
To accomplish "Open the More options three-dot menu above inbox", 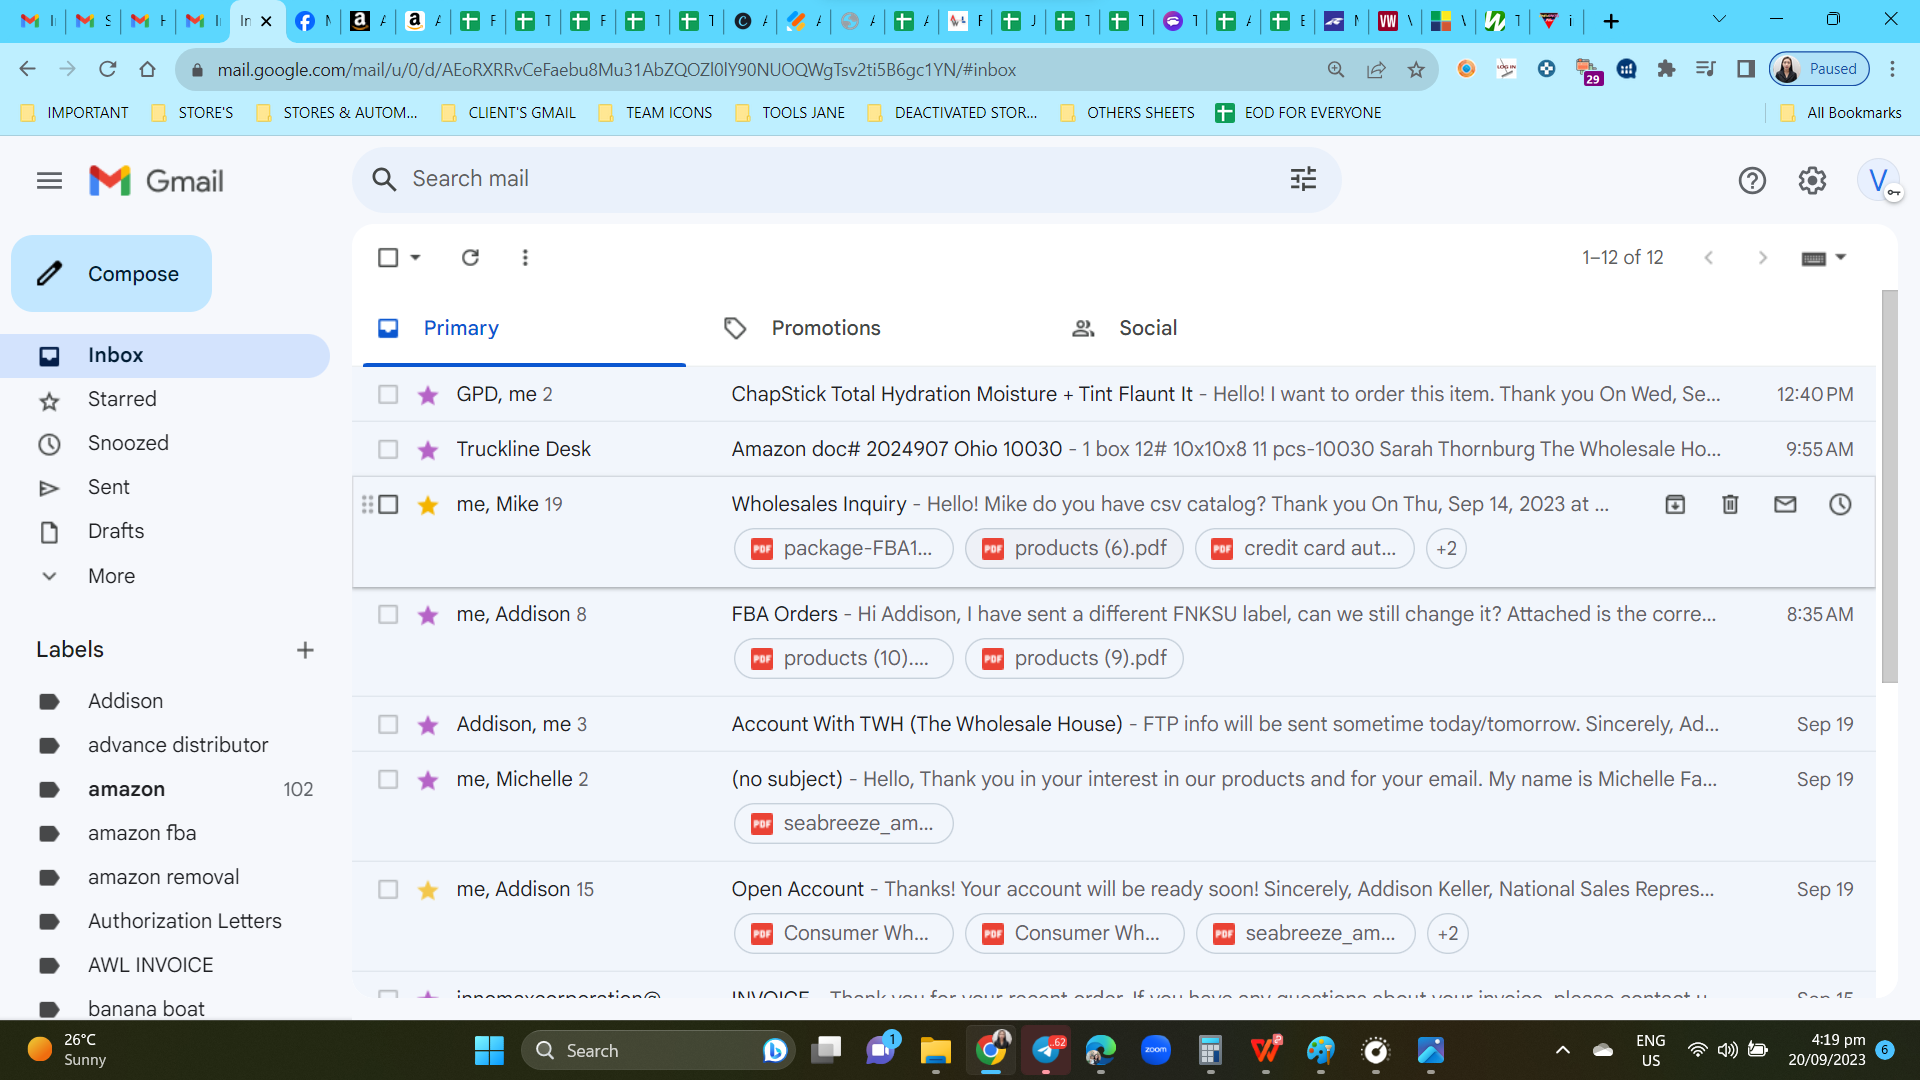I will (525, 257).
